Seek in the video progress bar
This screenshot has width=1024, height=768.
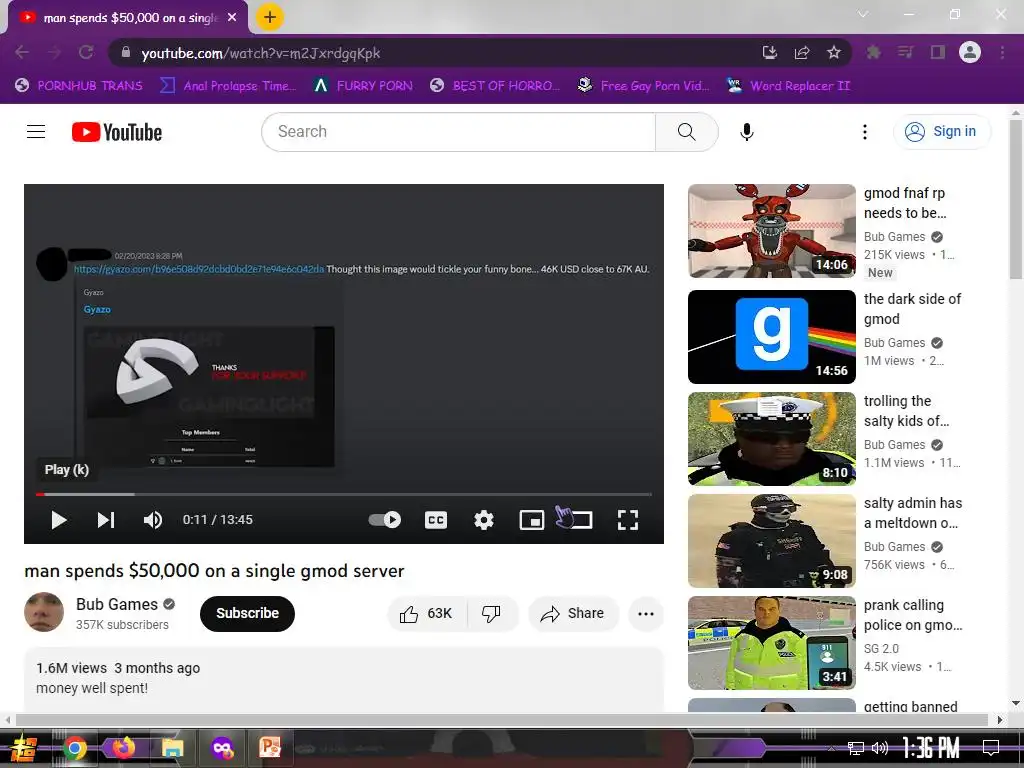click(344, 494)
